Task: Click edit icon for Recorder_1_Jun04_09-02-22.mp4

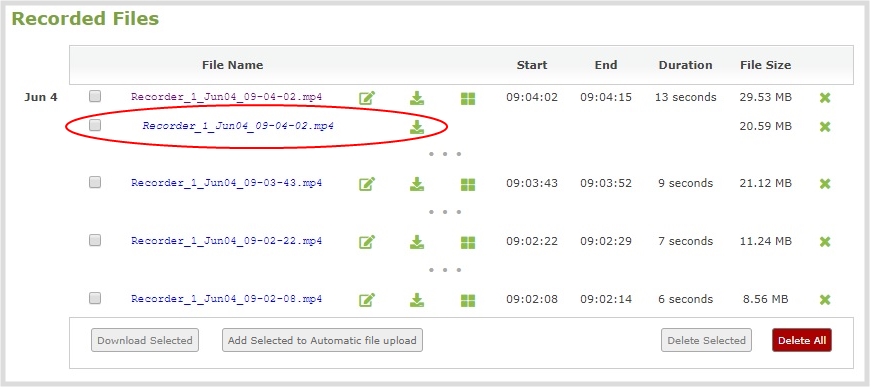Action: pos(367,242)
